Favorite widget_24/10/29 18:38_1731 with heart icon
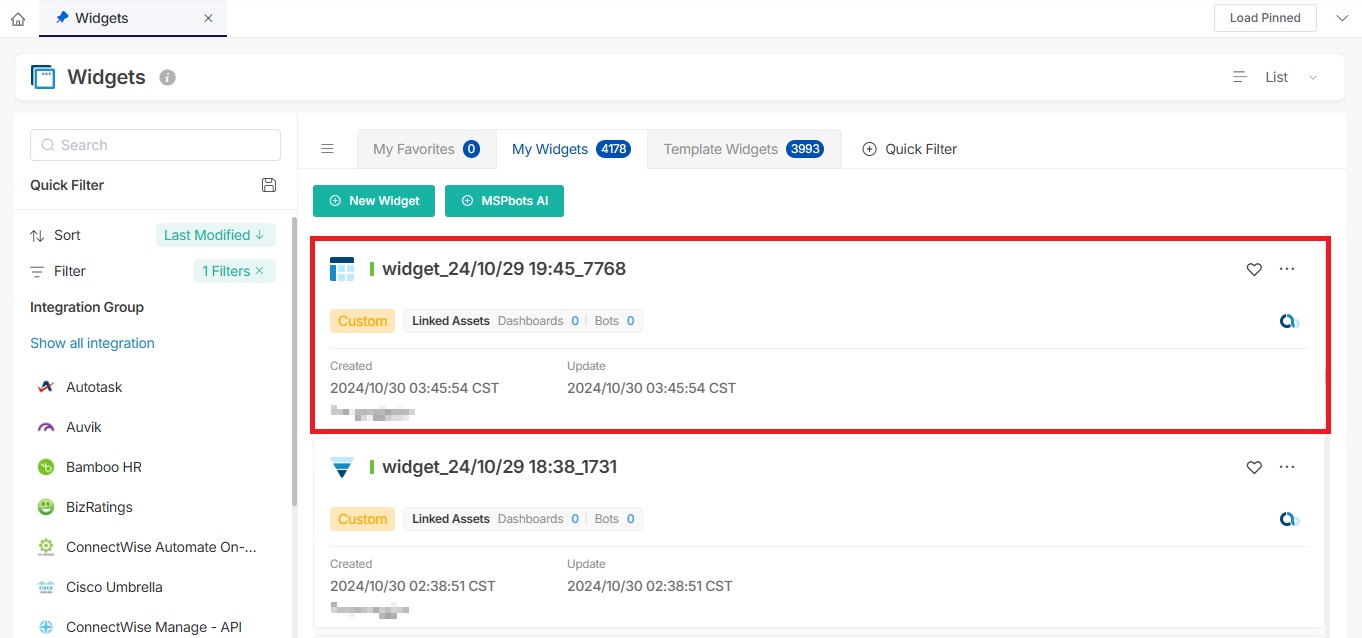This screenshot has height=638, width=1362. tap(1254, 467)
